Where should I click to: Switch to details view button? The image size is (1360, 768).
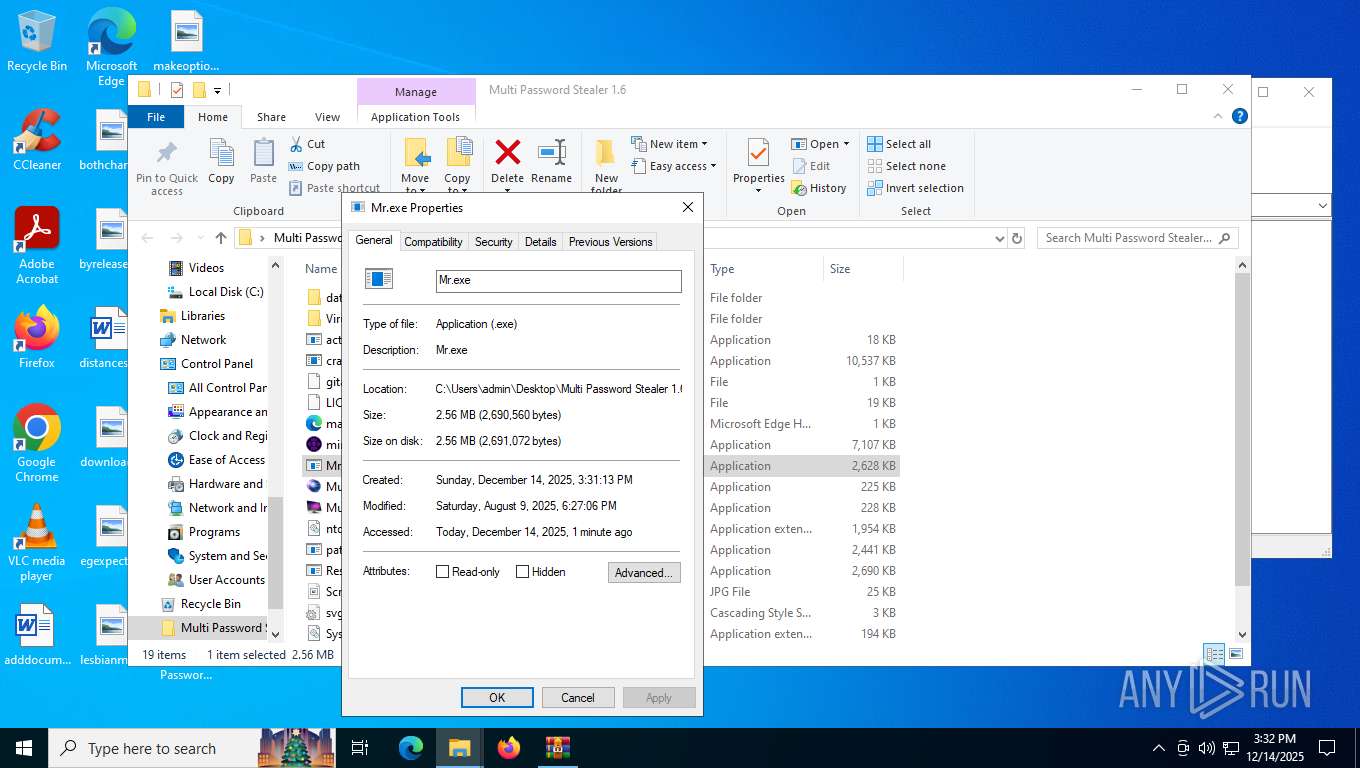pos(1215,654)
